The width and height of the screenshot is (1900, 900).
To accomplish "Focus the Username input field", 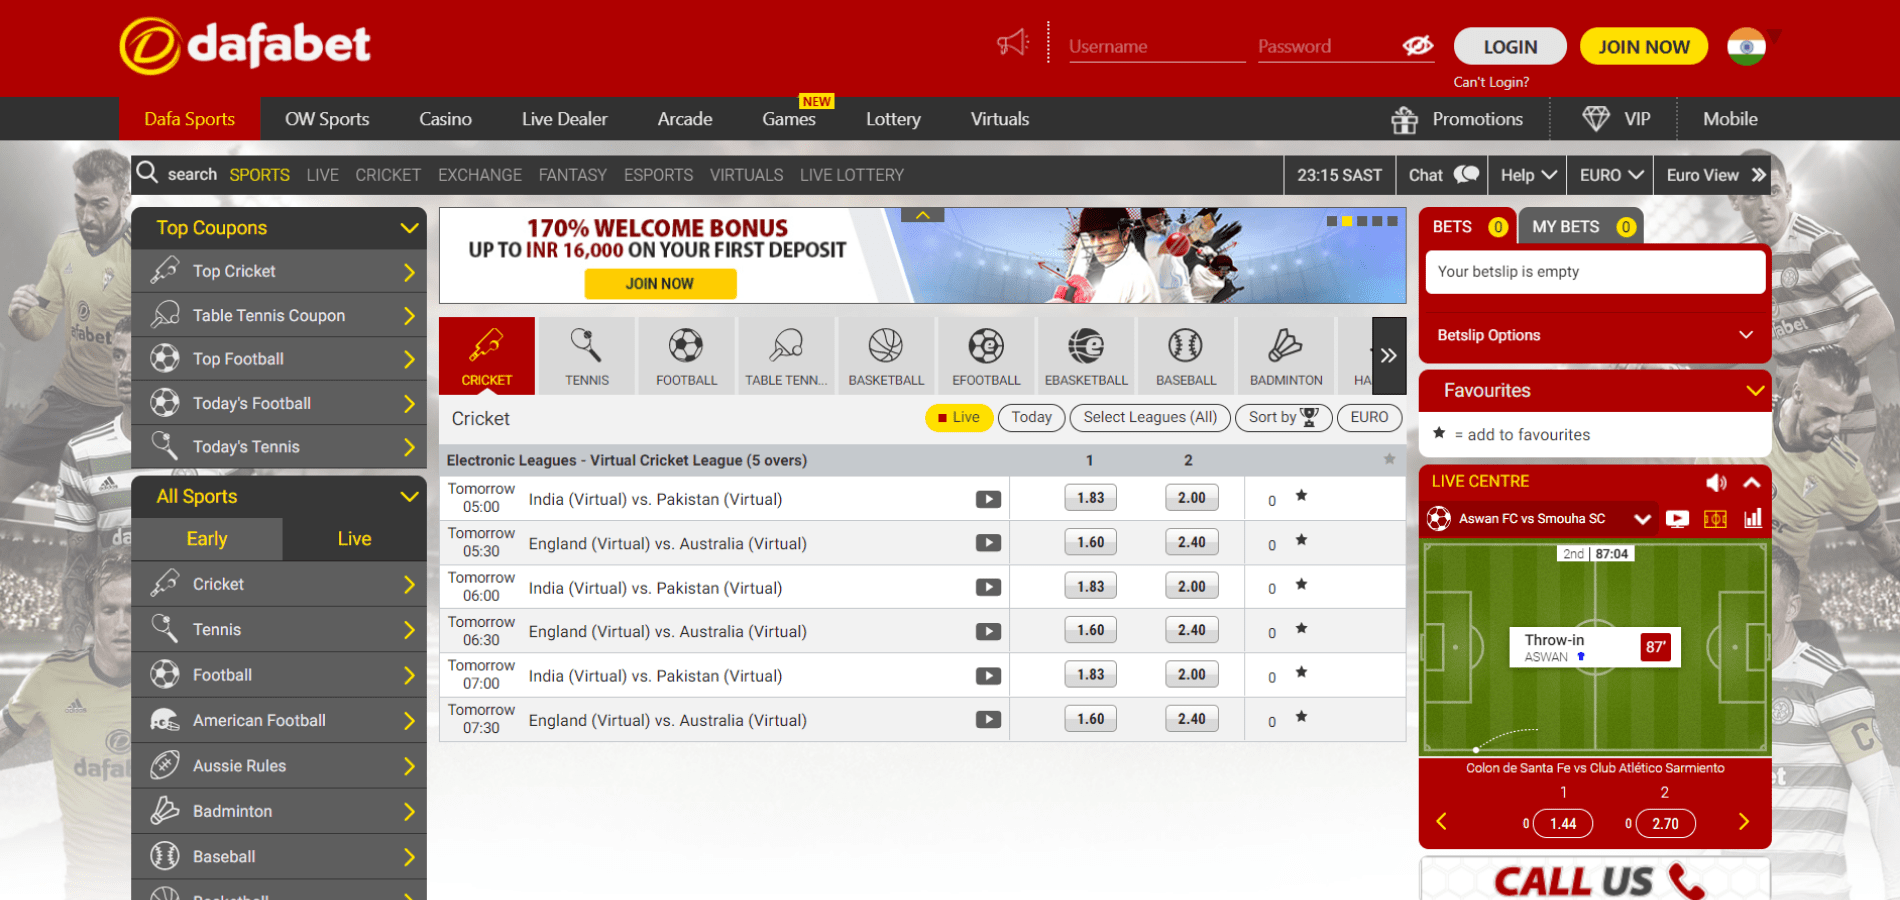I will point(1156,46).
